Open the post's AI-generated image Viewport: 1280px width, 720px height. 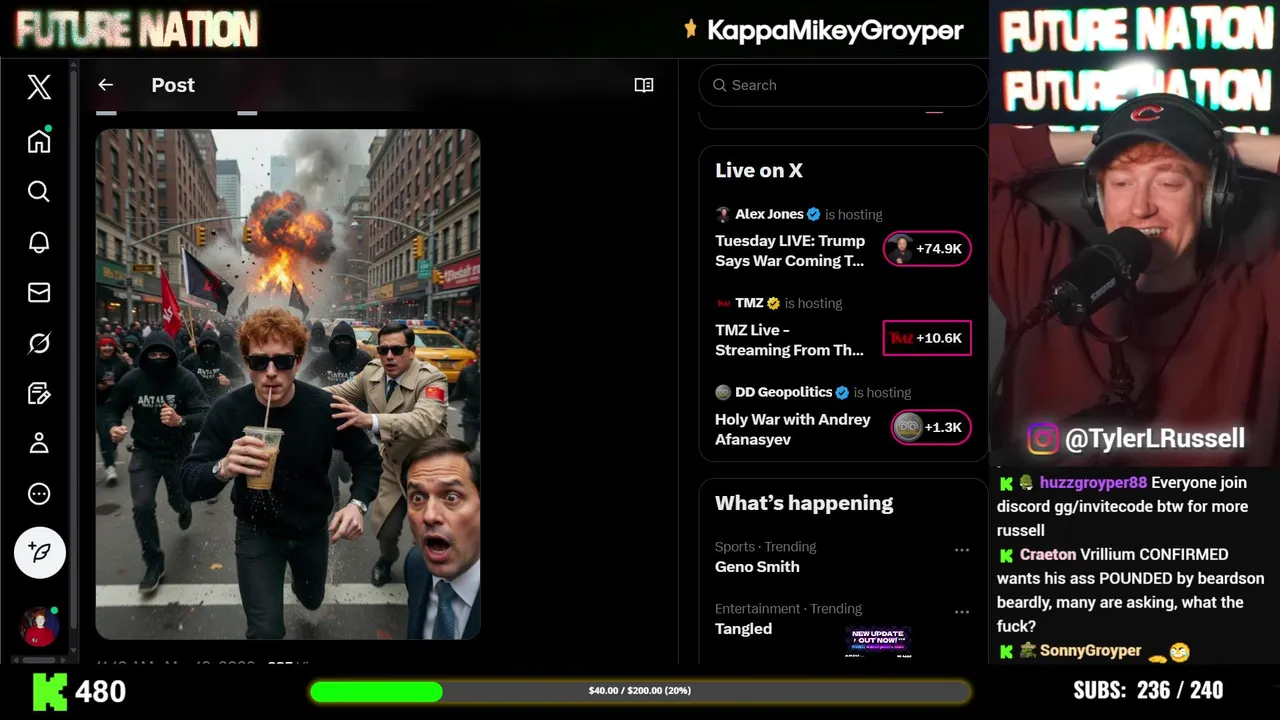288,384
